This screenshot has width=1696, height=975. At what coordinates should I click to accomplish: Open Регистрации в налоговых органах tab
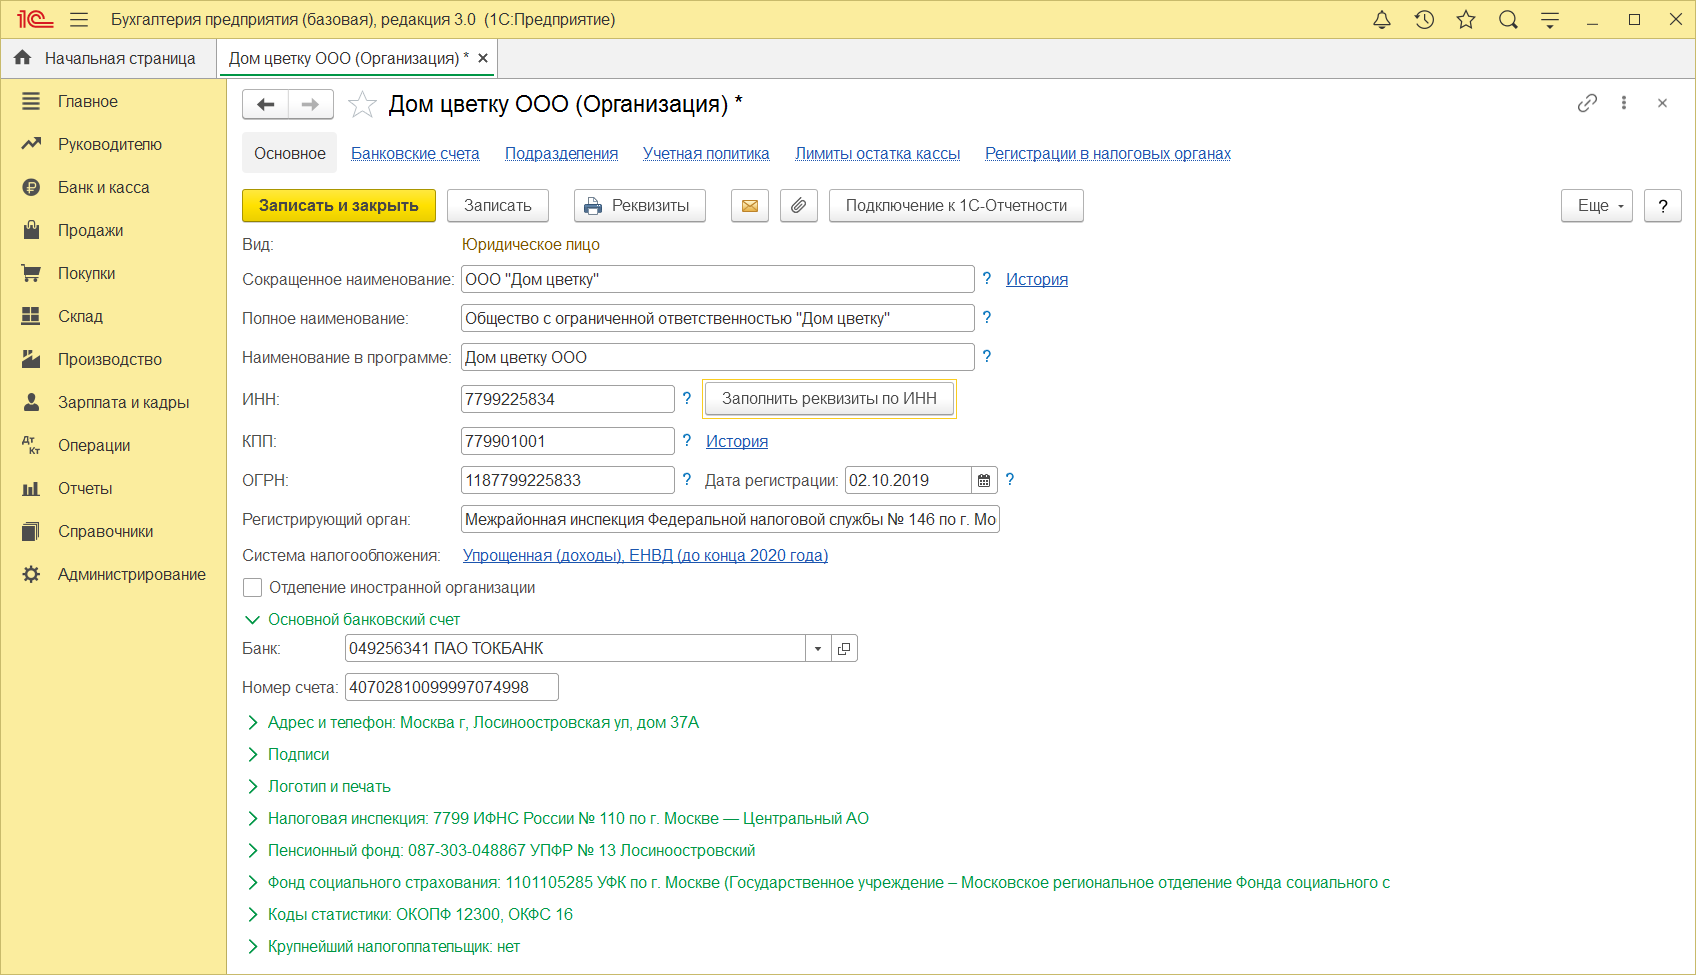[1108, 154]
